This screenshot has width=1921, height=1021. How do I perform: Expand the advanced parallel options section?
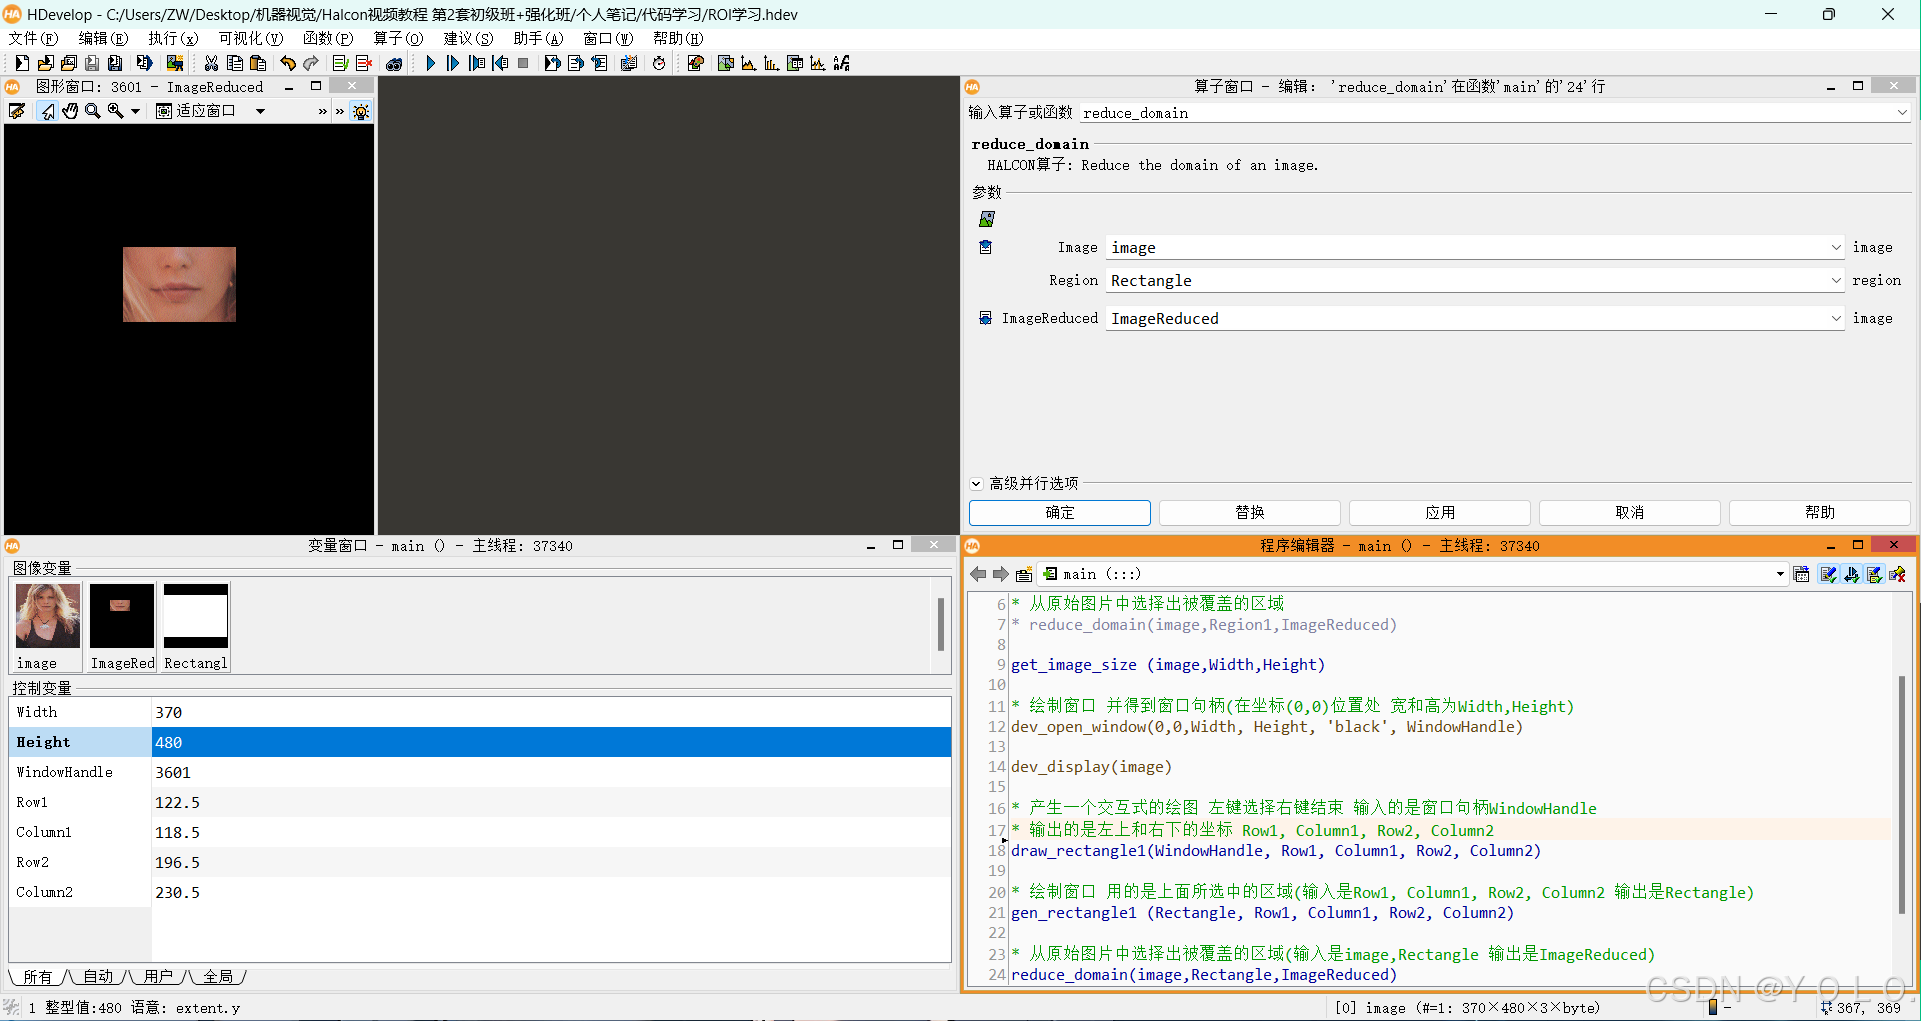(x=976, y=483)
